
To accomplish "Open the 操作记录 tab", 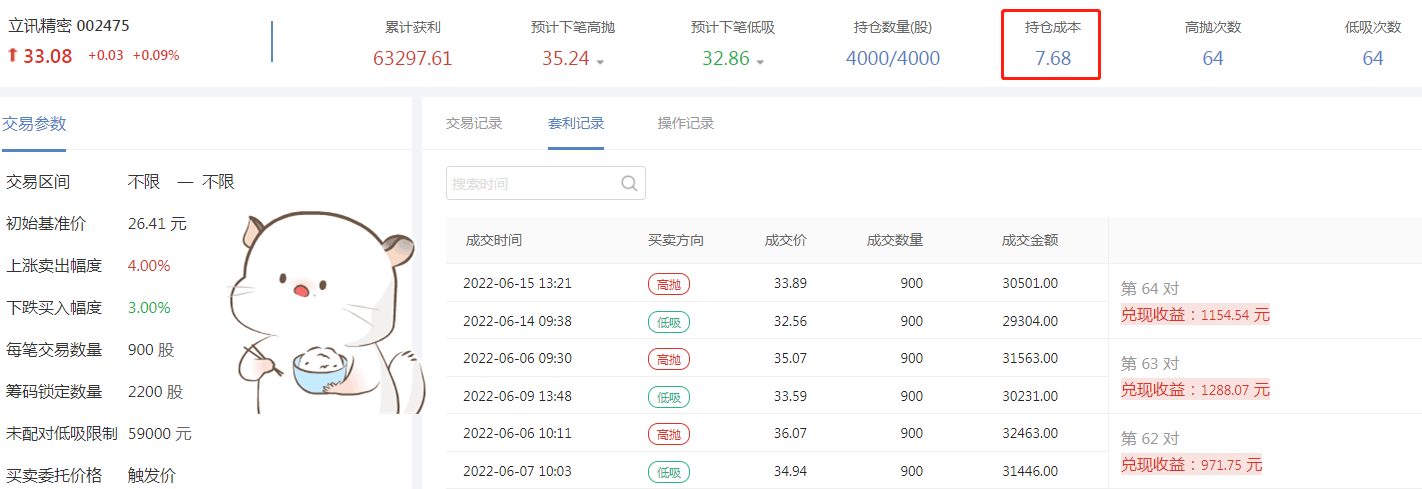I will click(686, 123).
